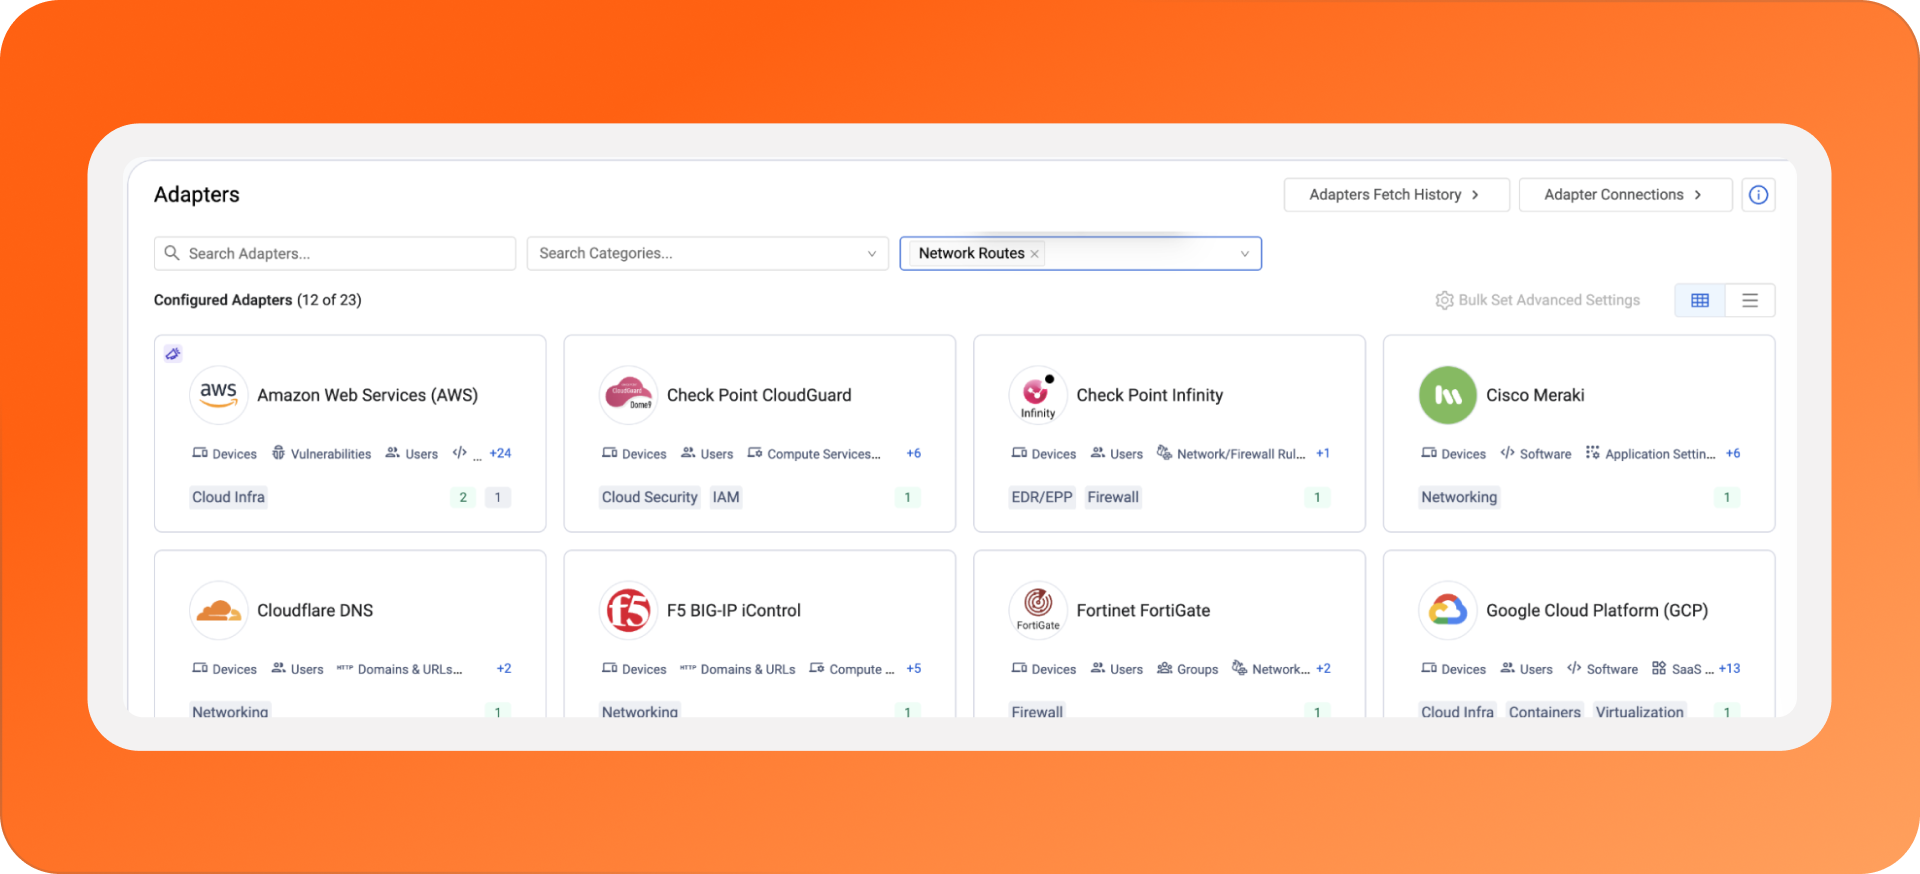The width and height of the screenshot is (1920, 874).
Task: Open the Amazon Web Services (AWS) adapter title
Action: 368,395
